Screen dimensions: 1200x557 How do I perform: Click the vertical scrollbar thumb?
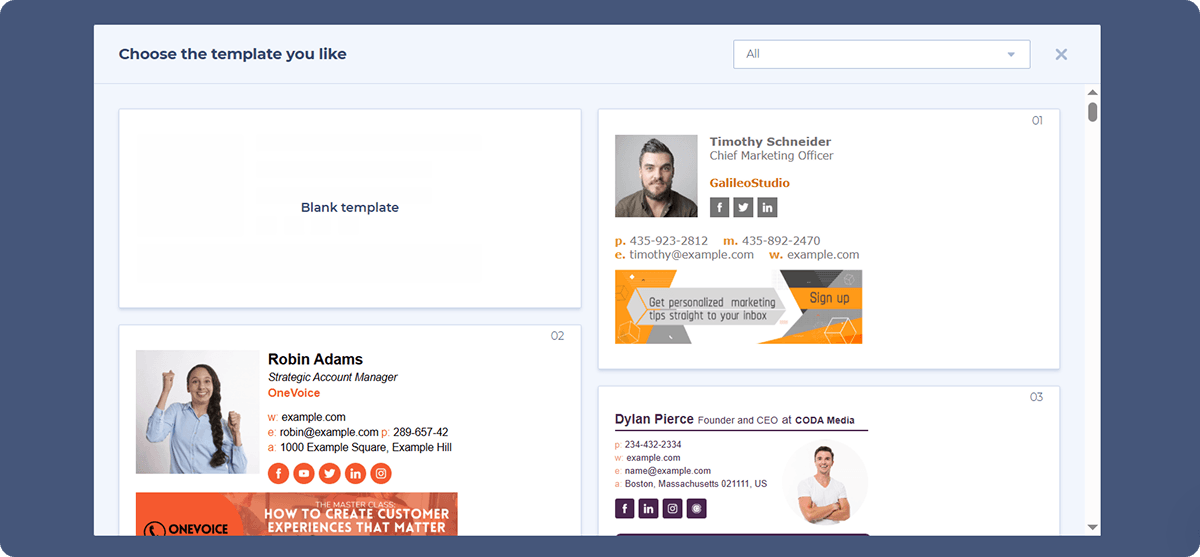(x=1092, y=112)
